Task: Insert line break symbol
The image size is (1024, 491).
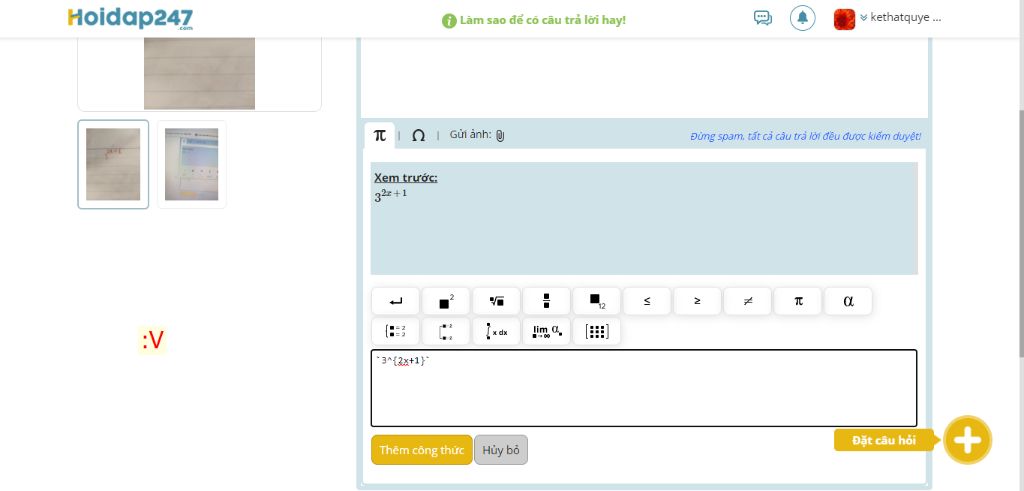Action: [395, 301]
